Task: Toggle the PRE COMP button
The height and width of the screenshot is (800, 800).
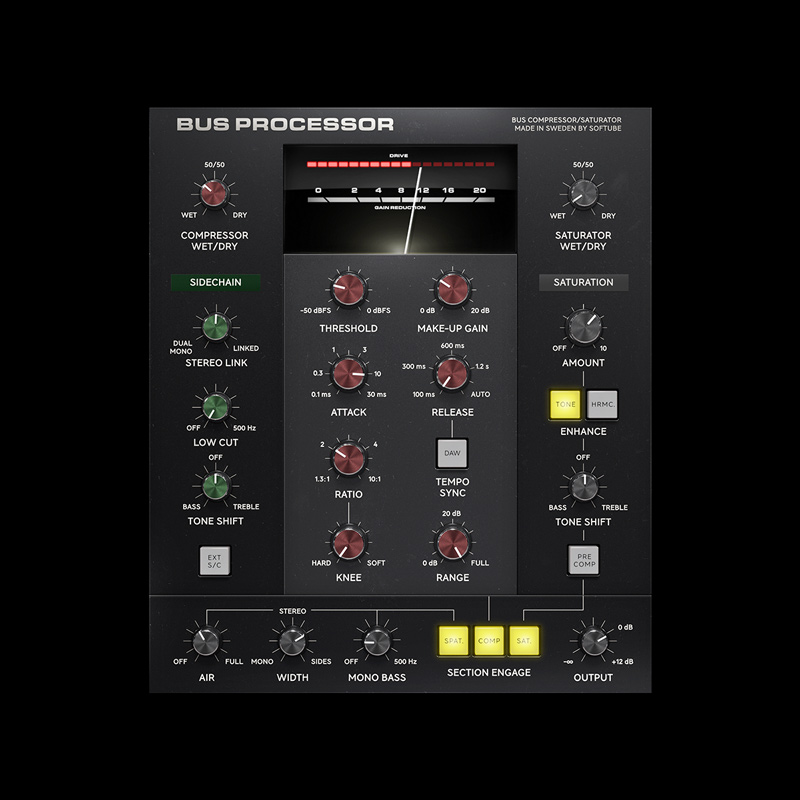Action: click(x=583, y=560)
